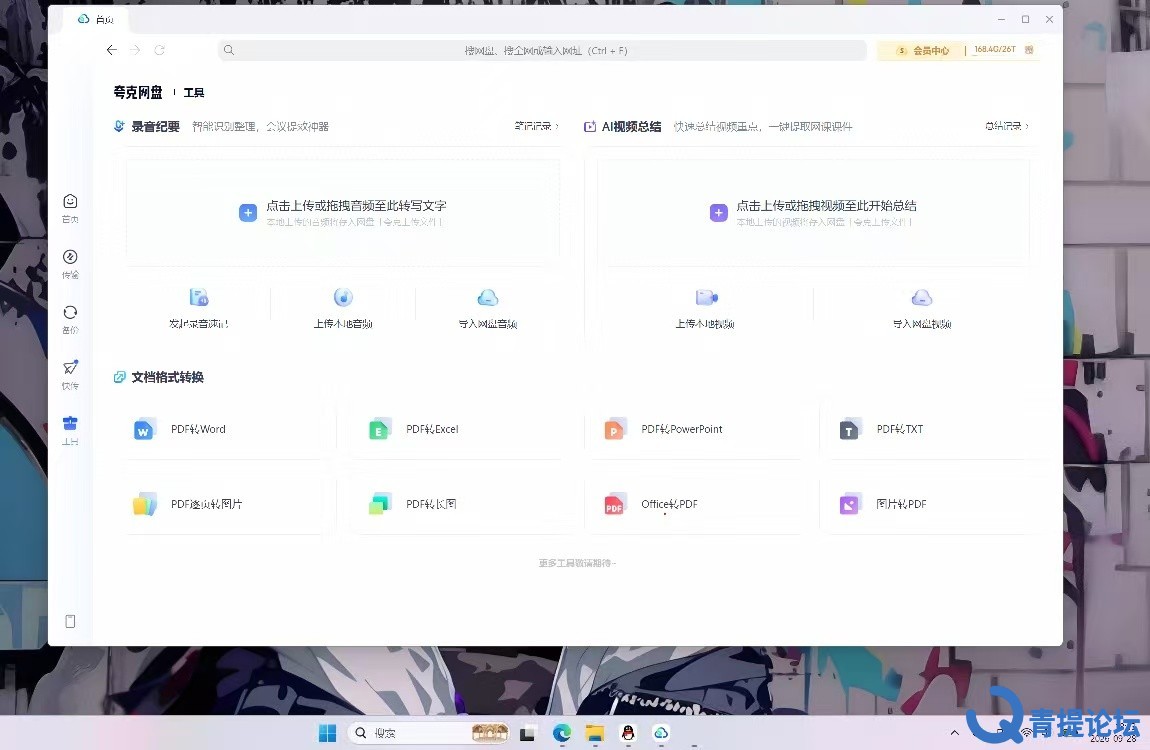Viewport: 1150px width, 750px height.
Task: Go back with the left arrow
Action: point(111,50)
